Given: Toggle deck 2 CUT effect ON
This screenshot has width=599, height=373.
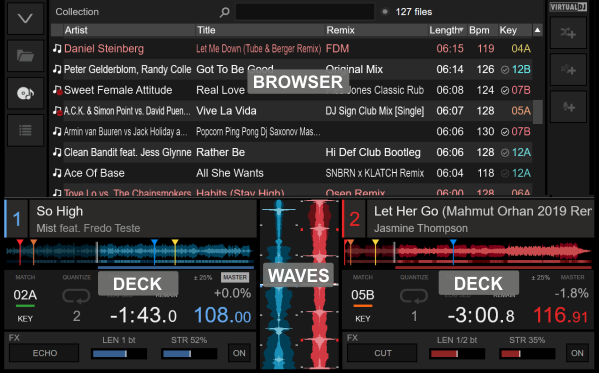Looking at the screenshot, I should [x=577, y=353].
